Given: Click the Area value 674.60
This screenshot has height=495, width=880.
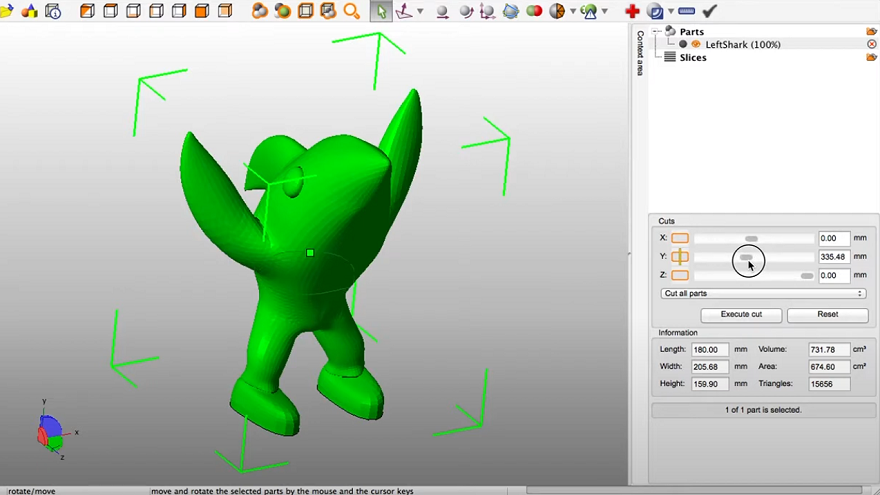Looking at the screenshot, I should point(829,366).
